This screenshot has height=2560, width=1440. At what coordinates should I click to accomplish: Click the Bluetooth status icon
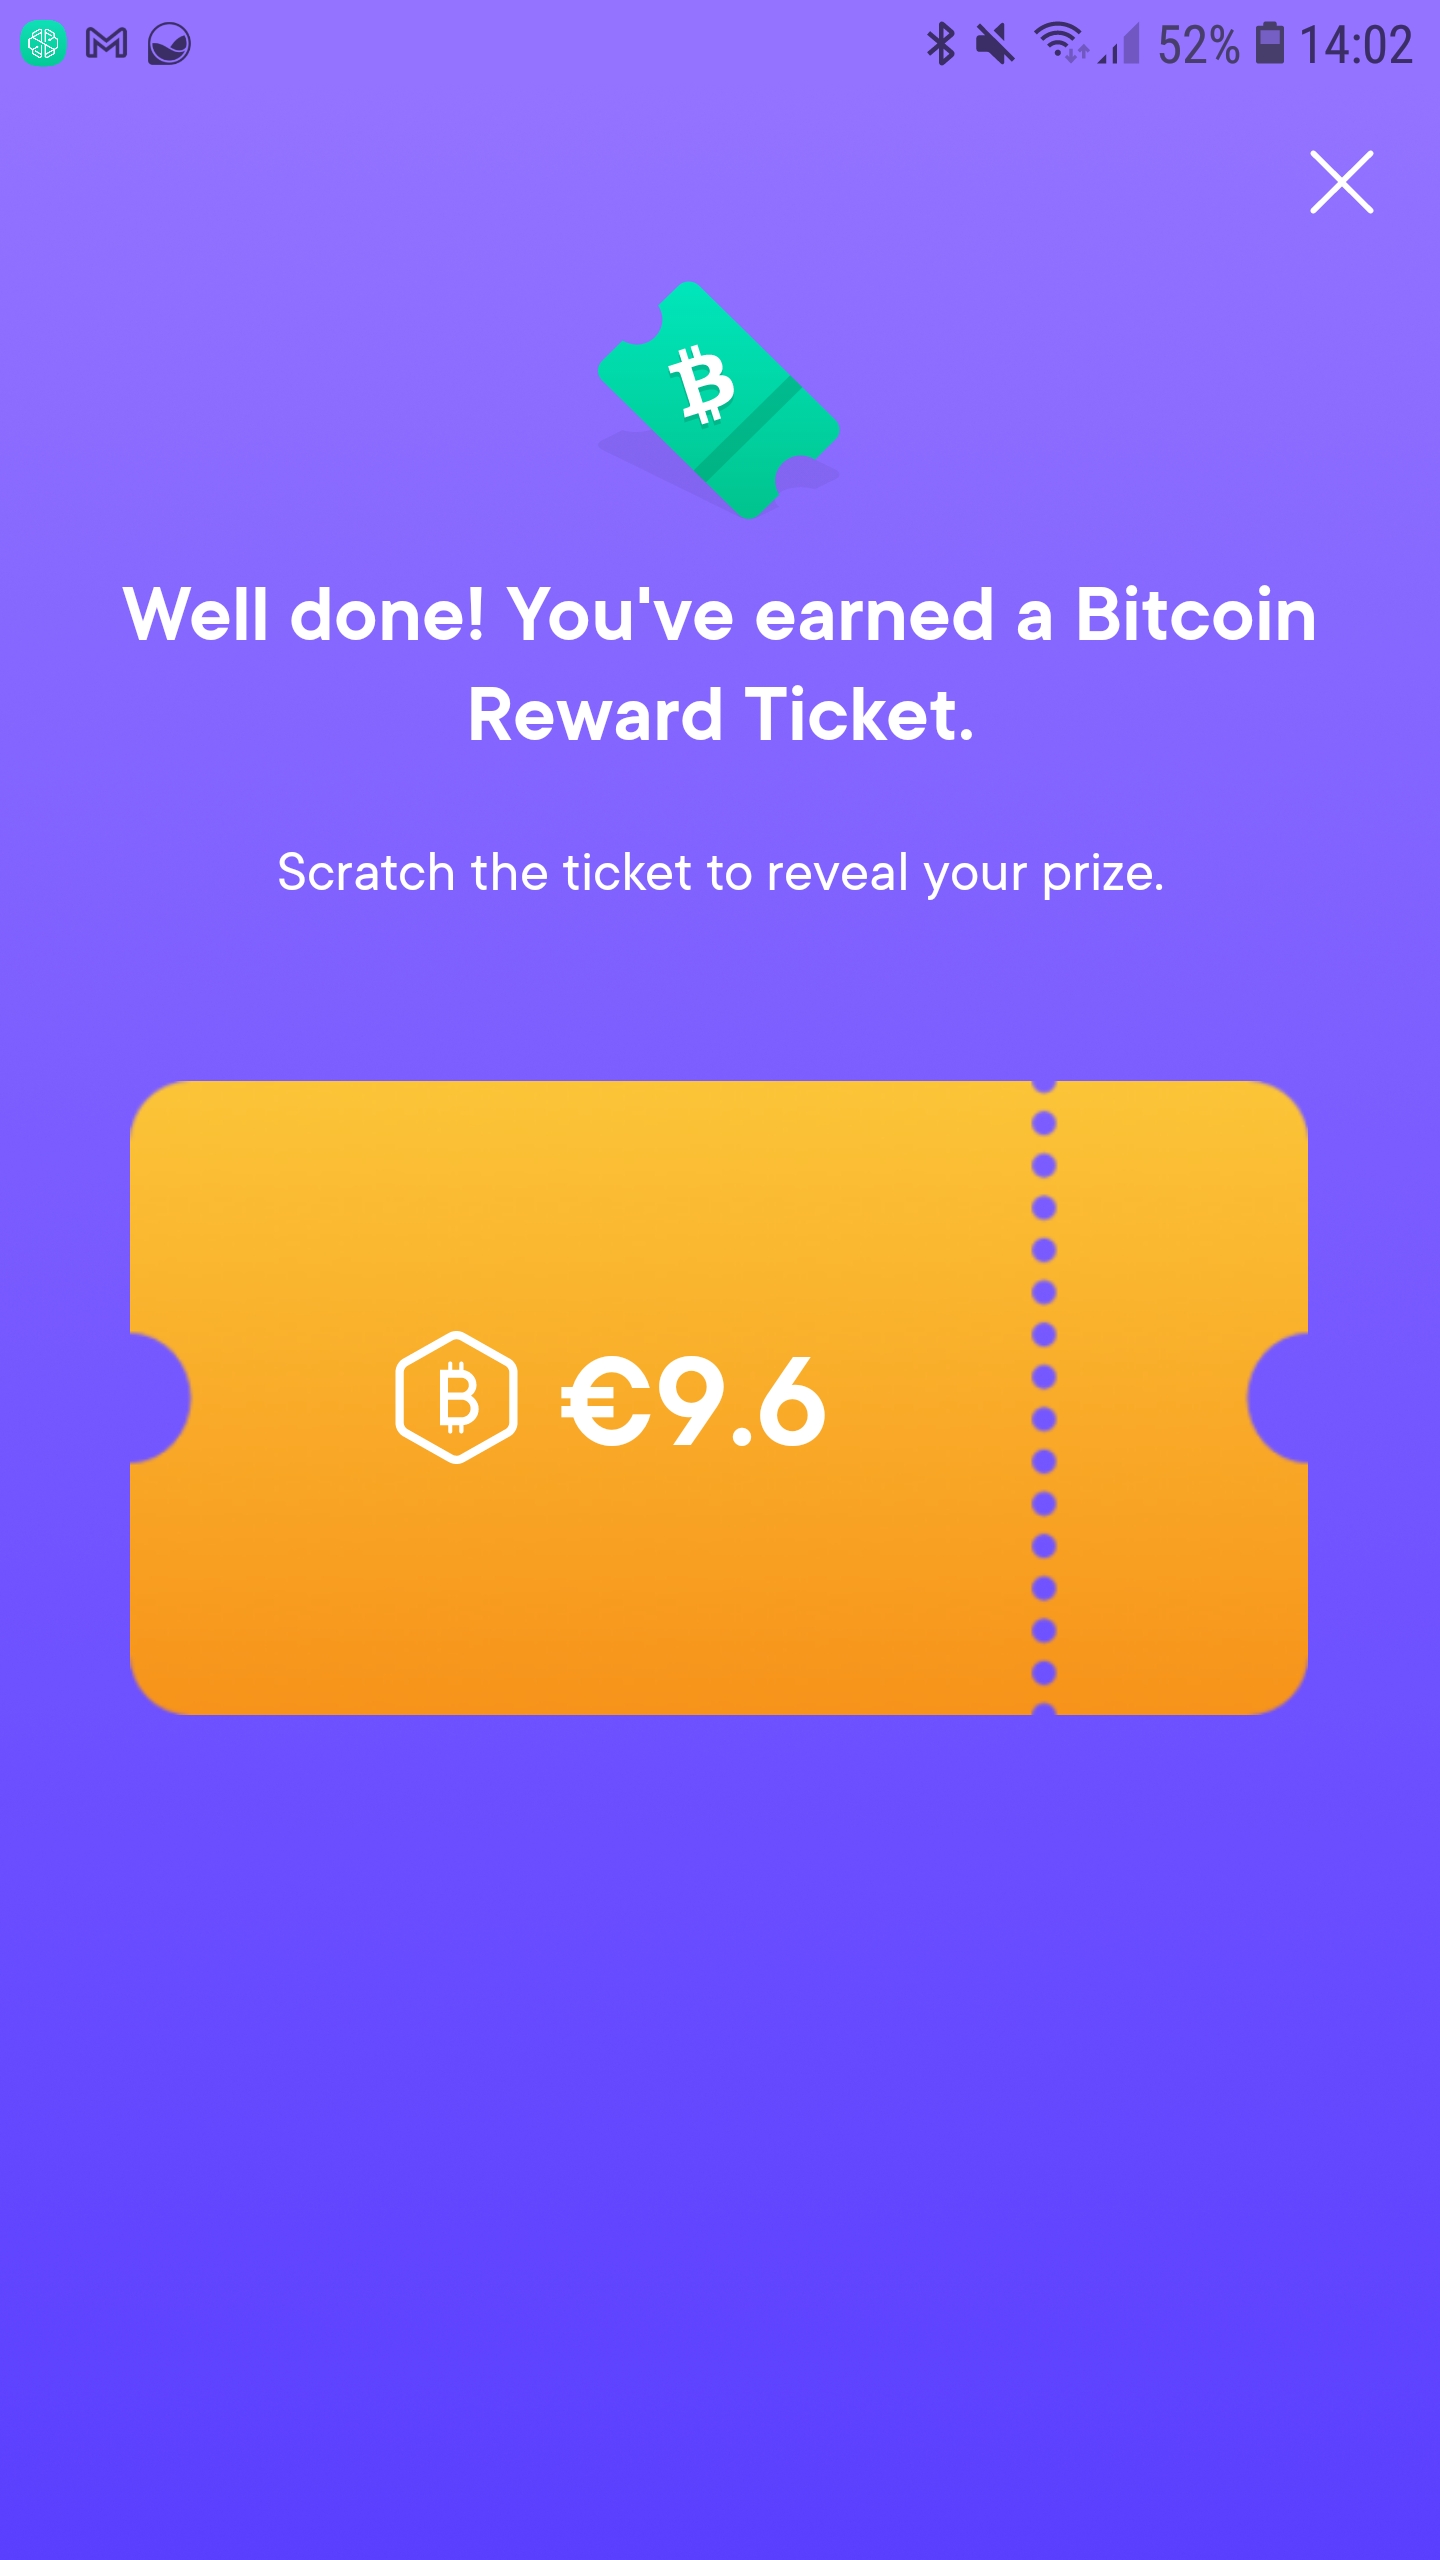pyautogui.click(x=940, y=44)
